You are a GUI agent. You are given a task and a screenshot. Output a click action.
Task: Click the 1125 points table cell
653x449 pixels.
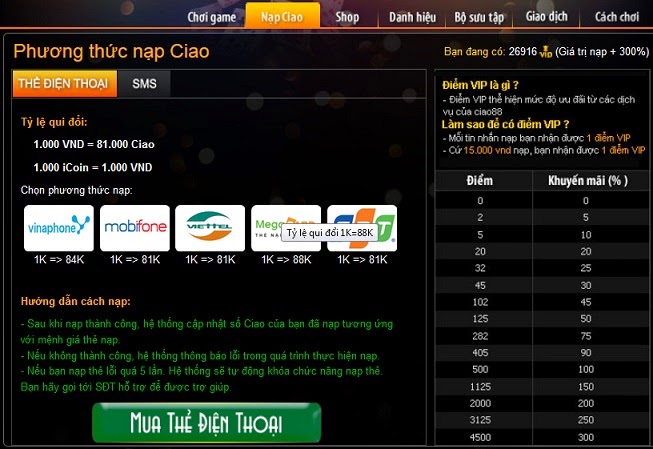point(480,387)
